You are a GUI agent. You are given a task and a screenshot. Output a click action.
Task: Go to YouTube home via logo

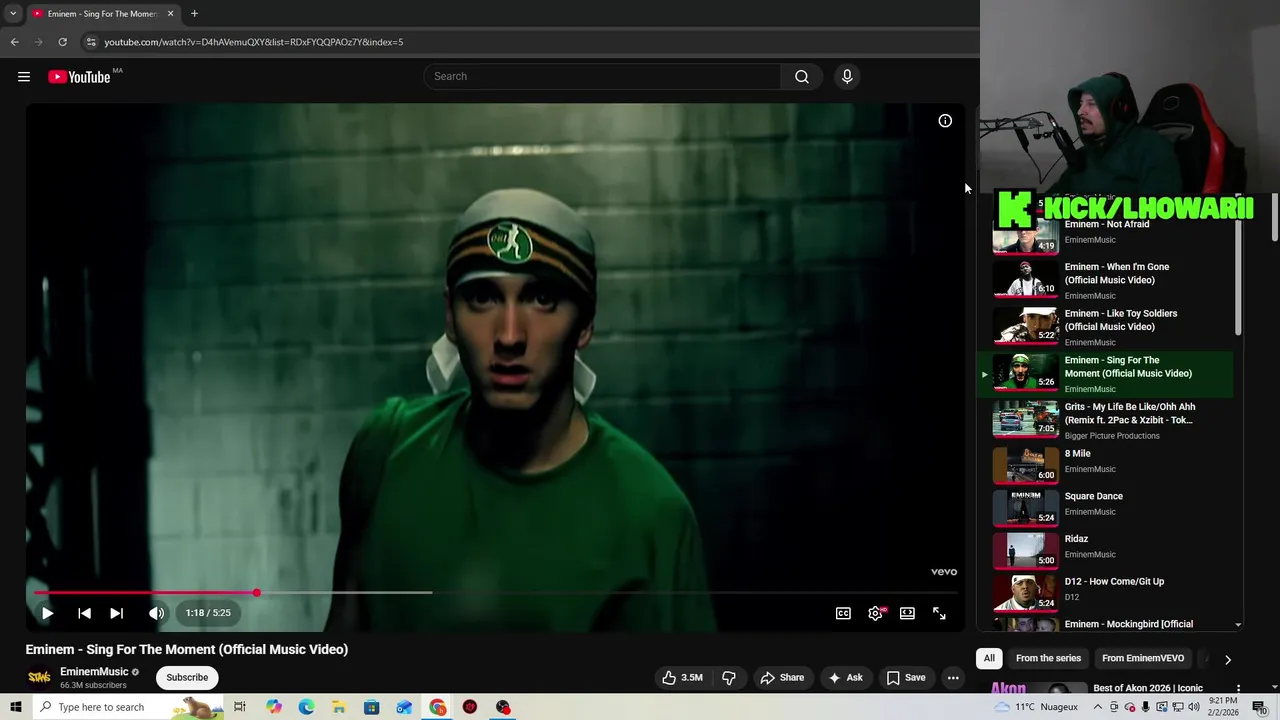tap(79, 77)
